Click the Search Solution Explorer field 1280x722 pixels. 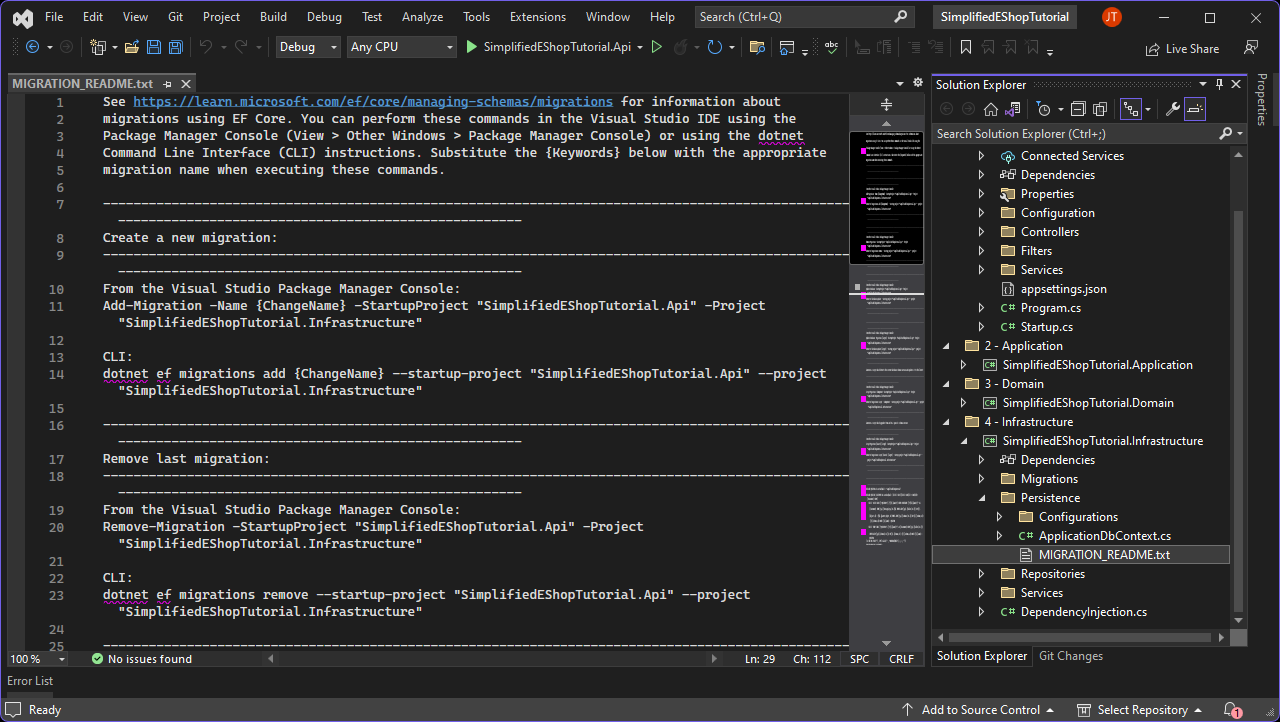tap(1075, 133)
